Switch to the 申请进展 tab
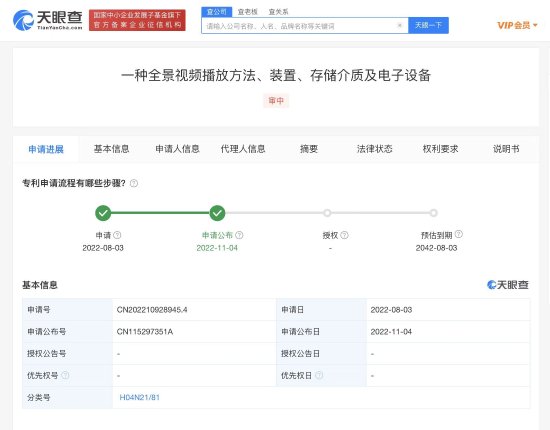This screenshot has height=430, width=550. [46, 149]
